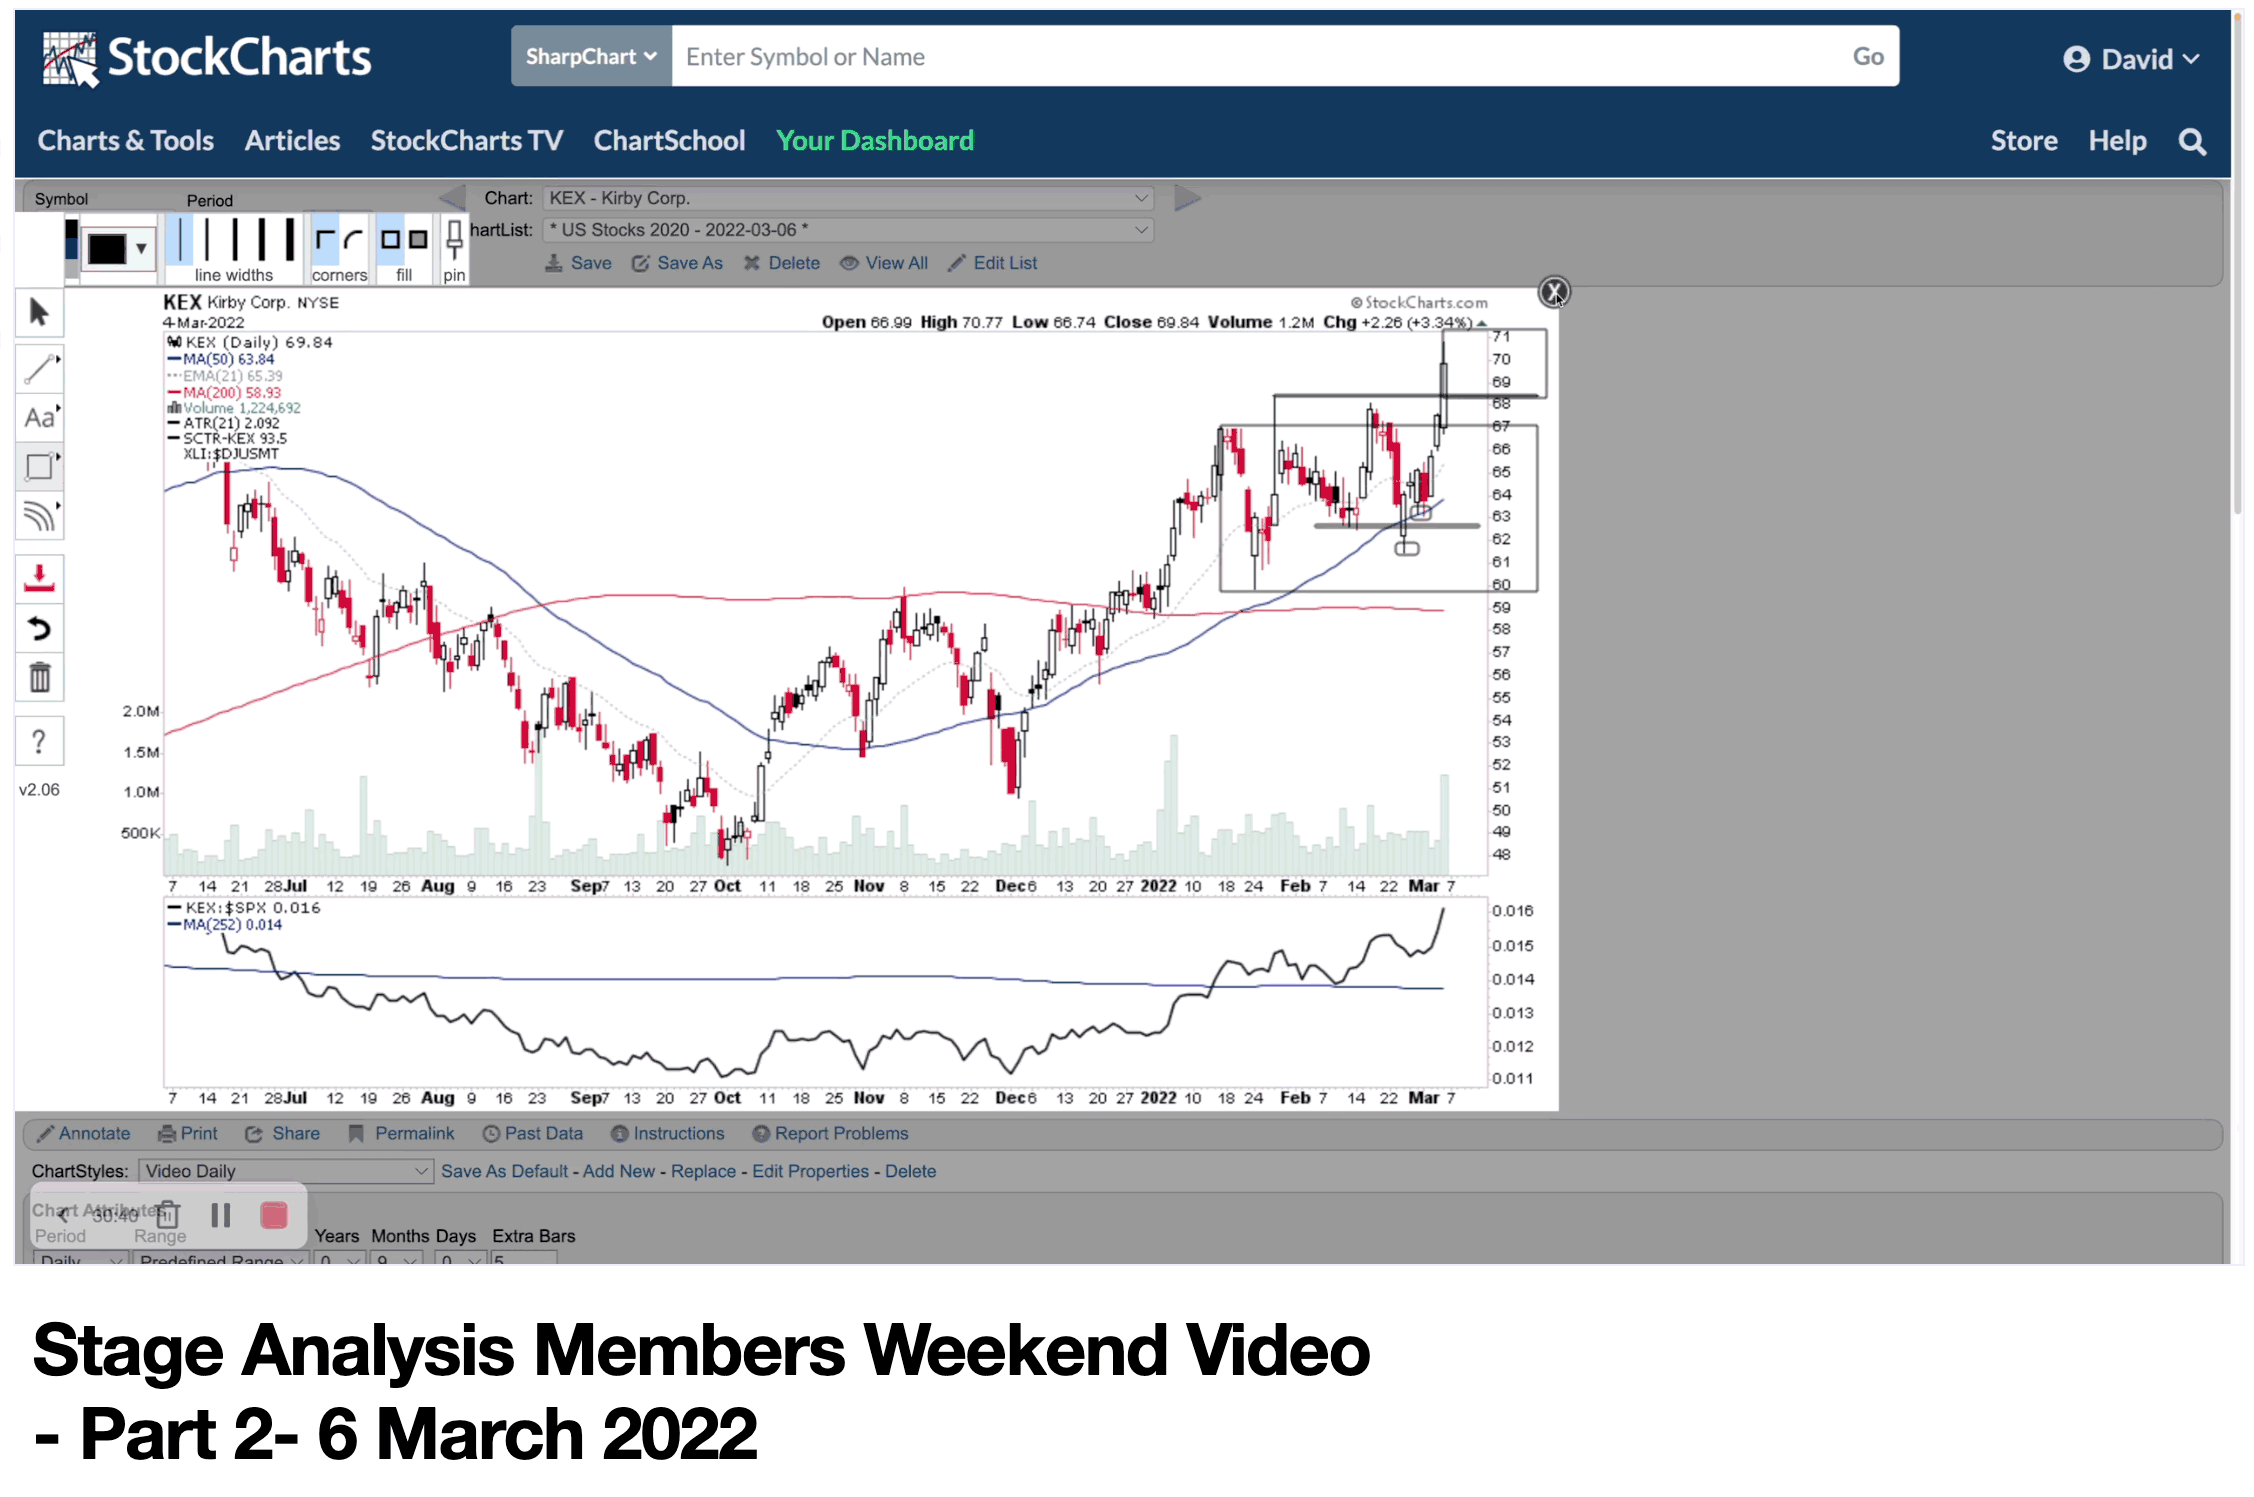Click Save As for the chart
The image size is (2254, 1497).
point(677,263)
